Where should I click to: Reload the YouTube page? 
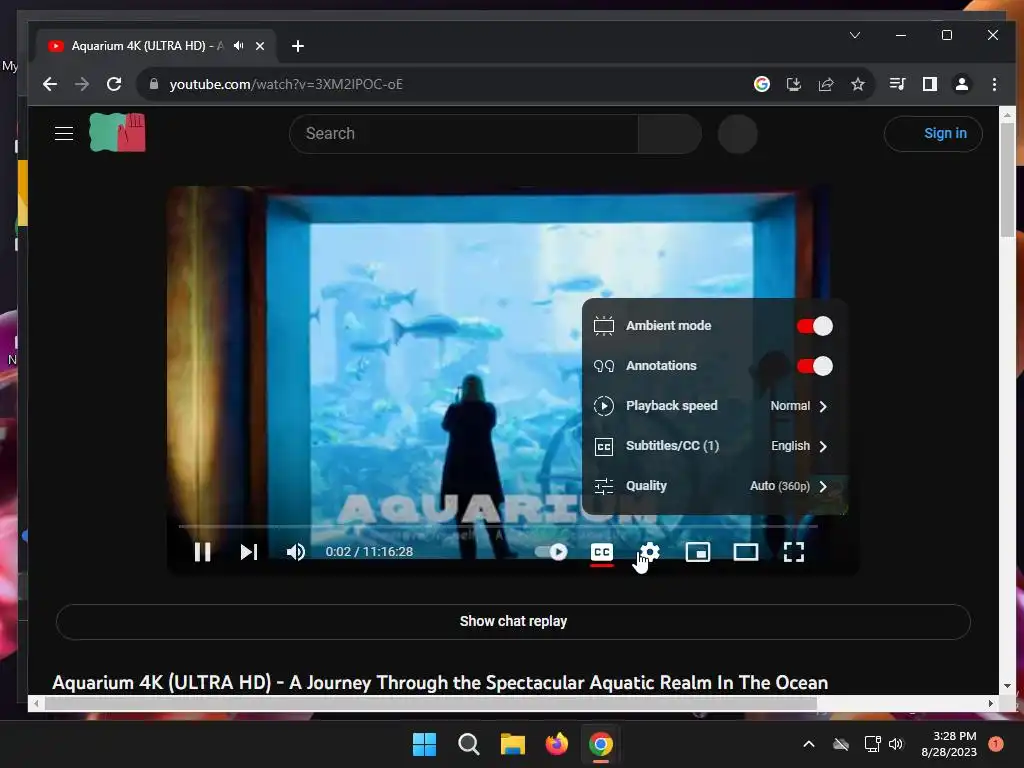click(114, 84)
